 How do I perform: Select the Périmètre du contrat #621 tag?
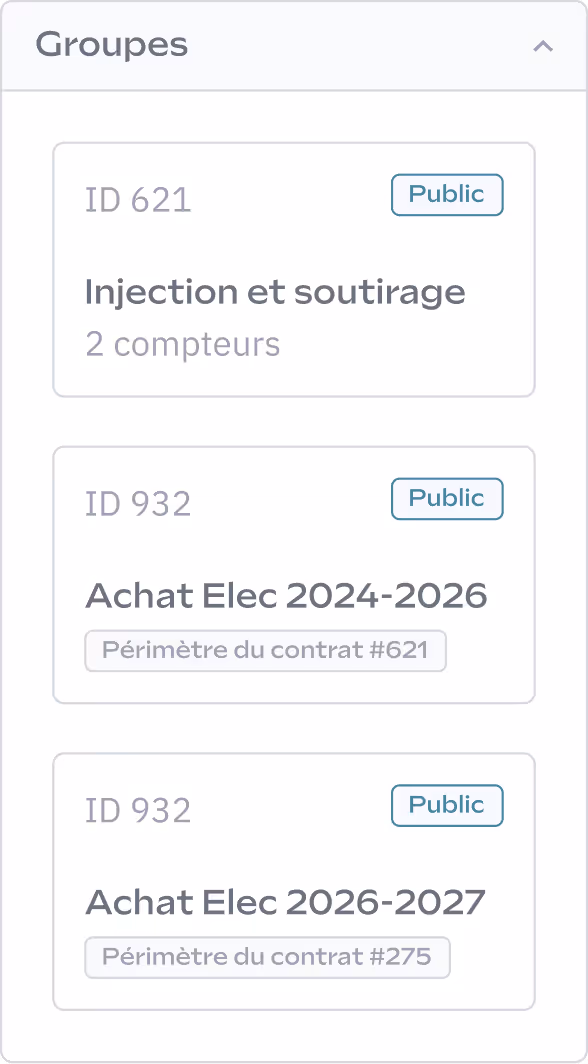coord(265,650)
